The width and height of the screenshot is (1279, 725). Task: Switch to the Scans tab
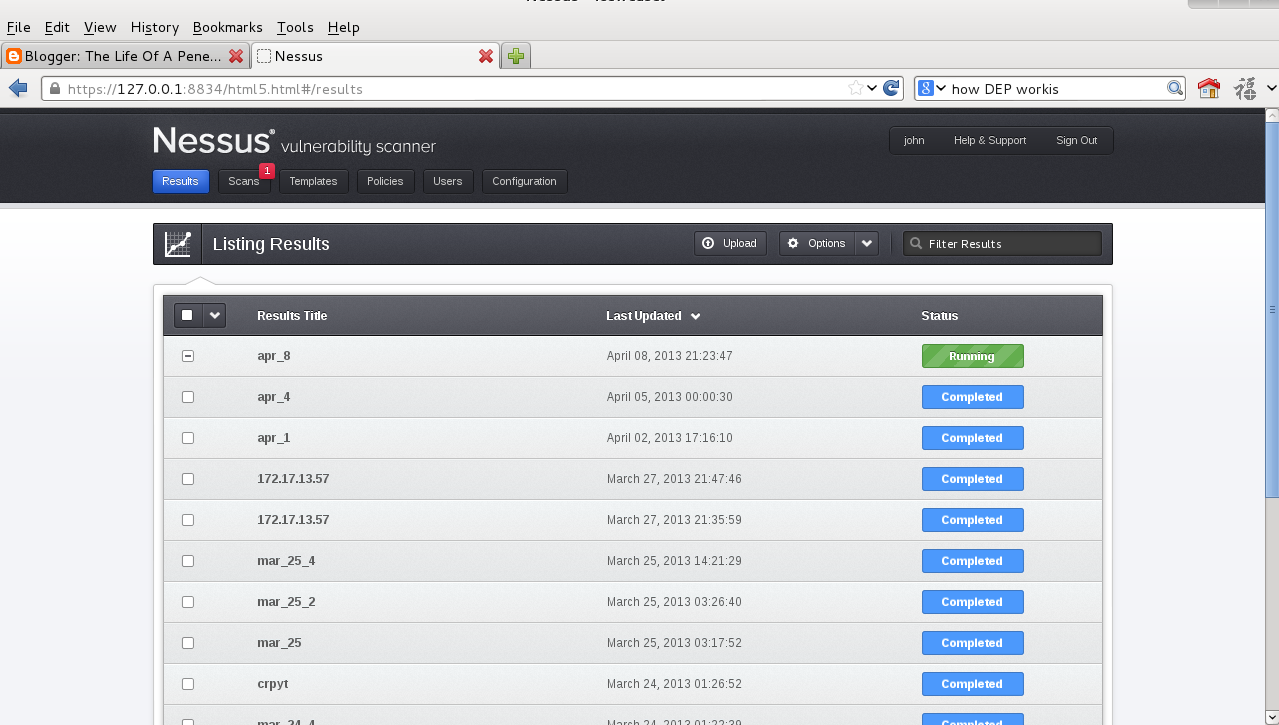tap(243, 181)
